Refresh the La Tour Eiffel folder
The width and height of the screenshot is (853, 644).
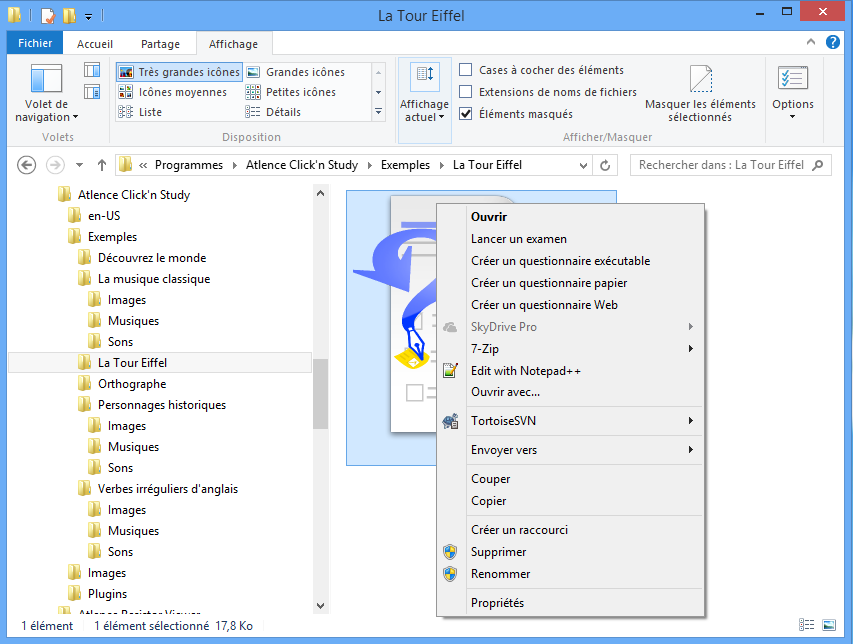pos(605,165)
